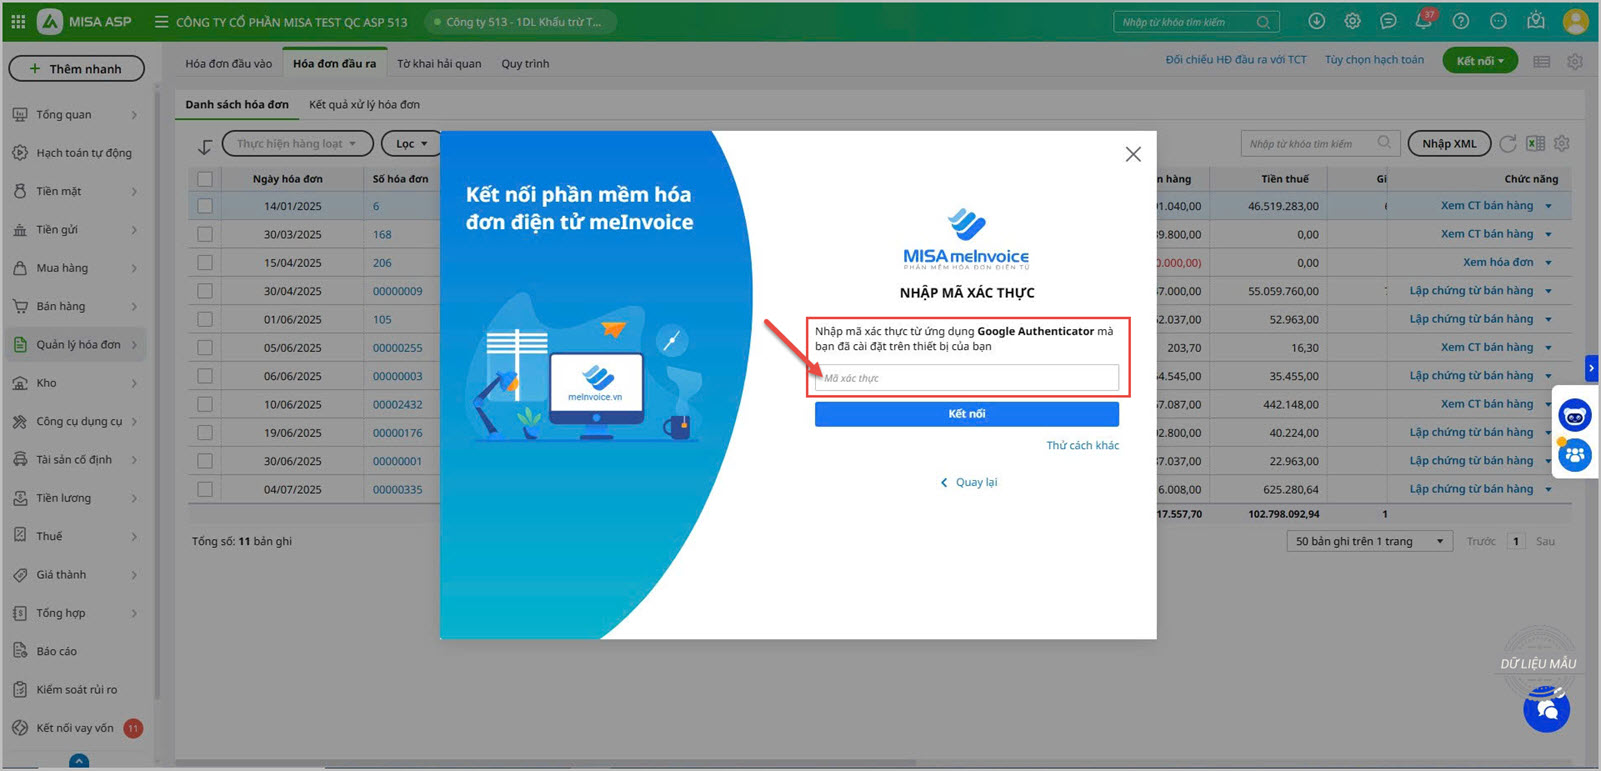Open the chat message icon in header

tap(1388, 21)
